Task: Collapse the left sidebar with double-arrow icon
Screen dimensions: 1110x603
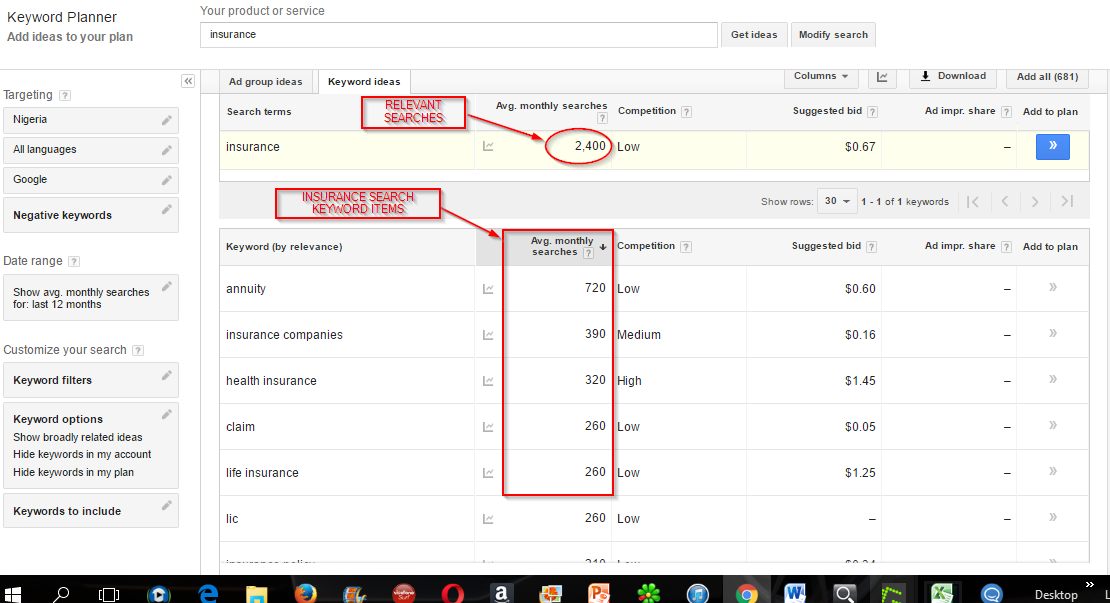Action: tap(187, 81)
